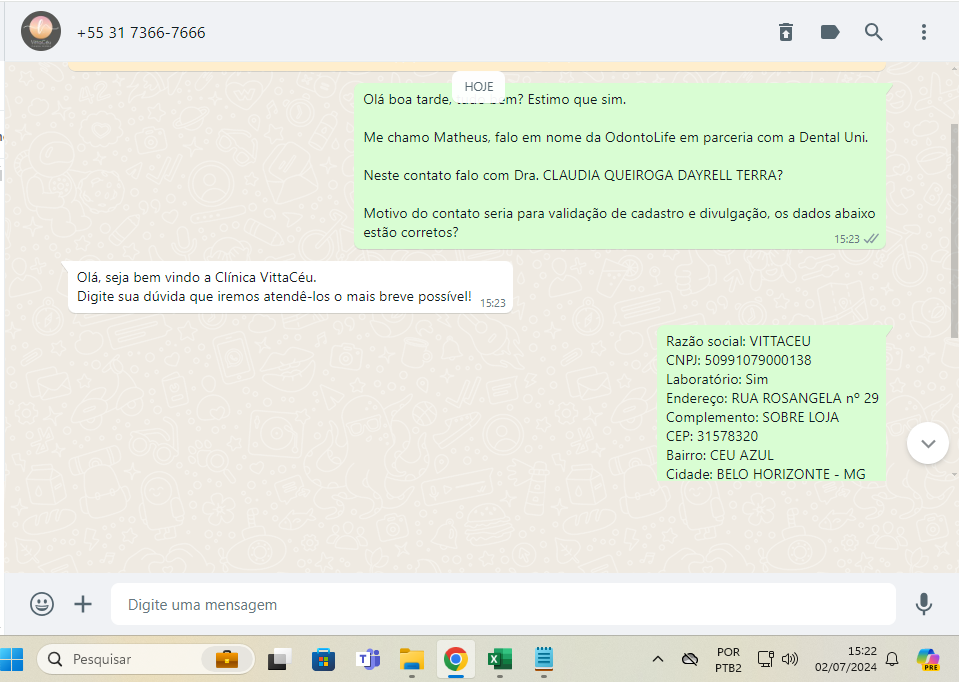This screenshot has height=682, width=959.
Task: Click the chat vertical scrollbar
Action: point(954,230)
